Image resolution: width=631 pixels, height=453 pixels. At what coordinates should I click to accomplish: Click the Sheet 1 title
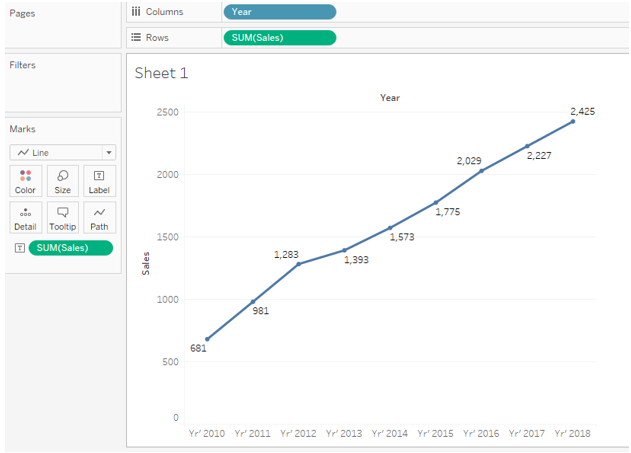point(161,73)
